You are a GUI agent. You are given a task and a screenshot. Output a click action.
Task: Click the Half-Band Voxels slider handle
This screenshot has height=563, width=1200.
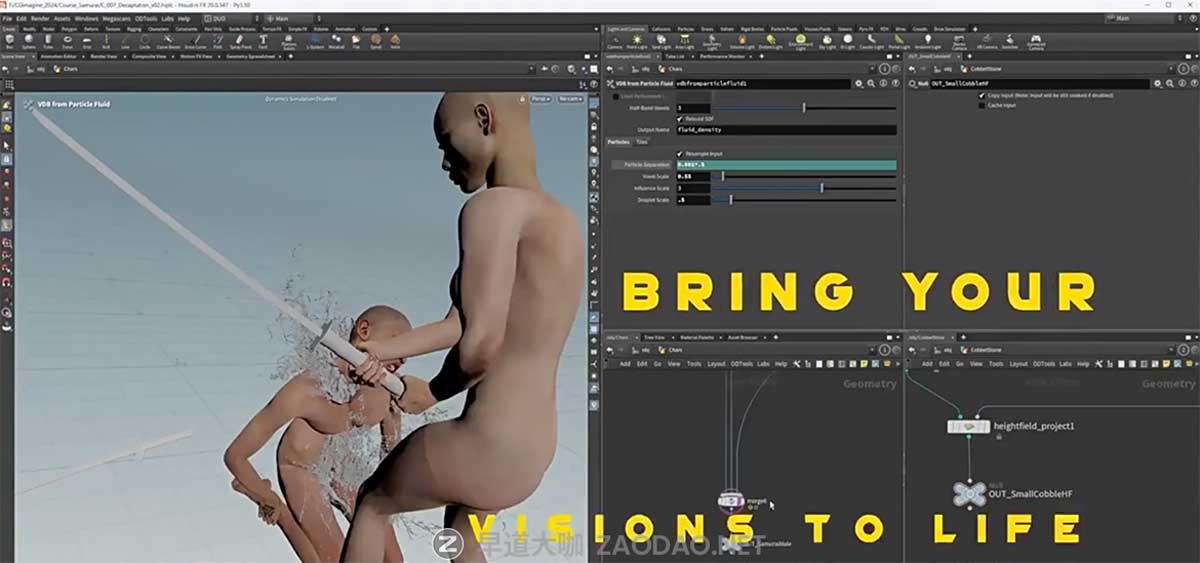tap(804, 107)
